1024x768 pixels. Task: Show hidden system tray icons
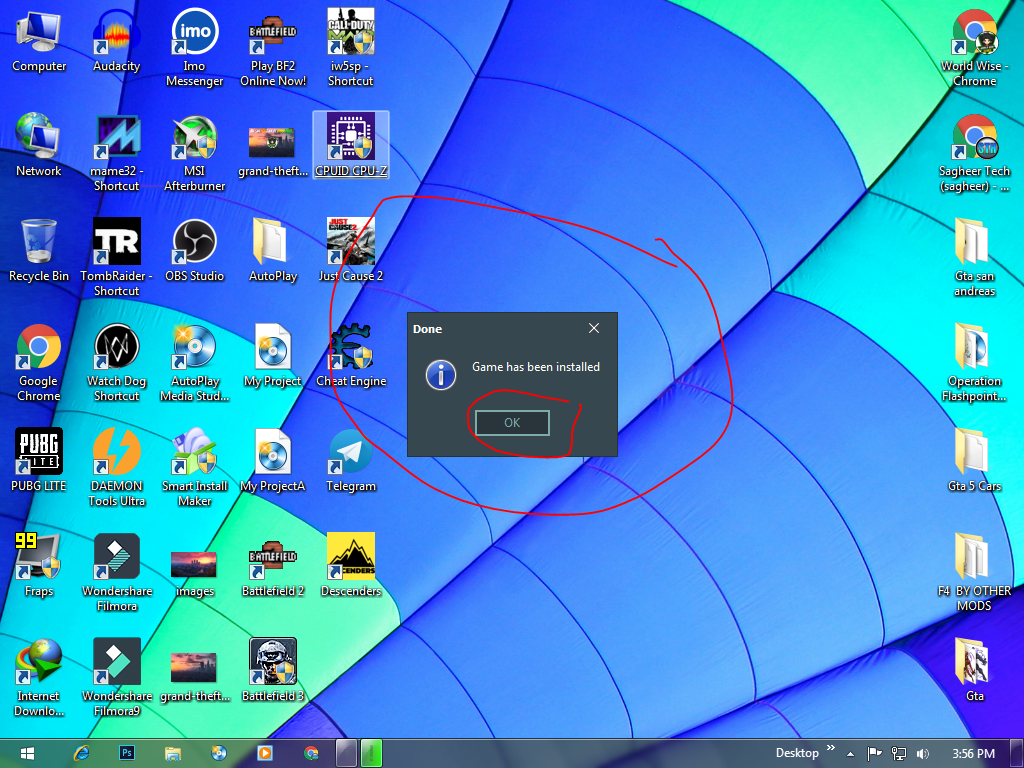[850, 754]
